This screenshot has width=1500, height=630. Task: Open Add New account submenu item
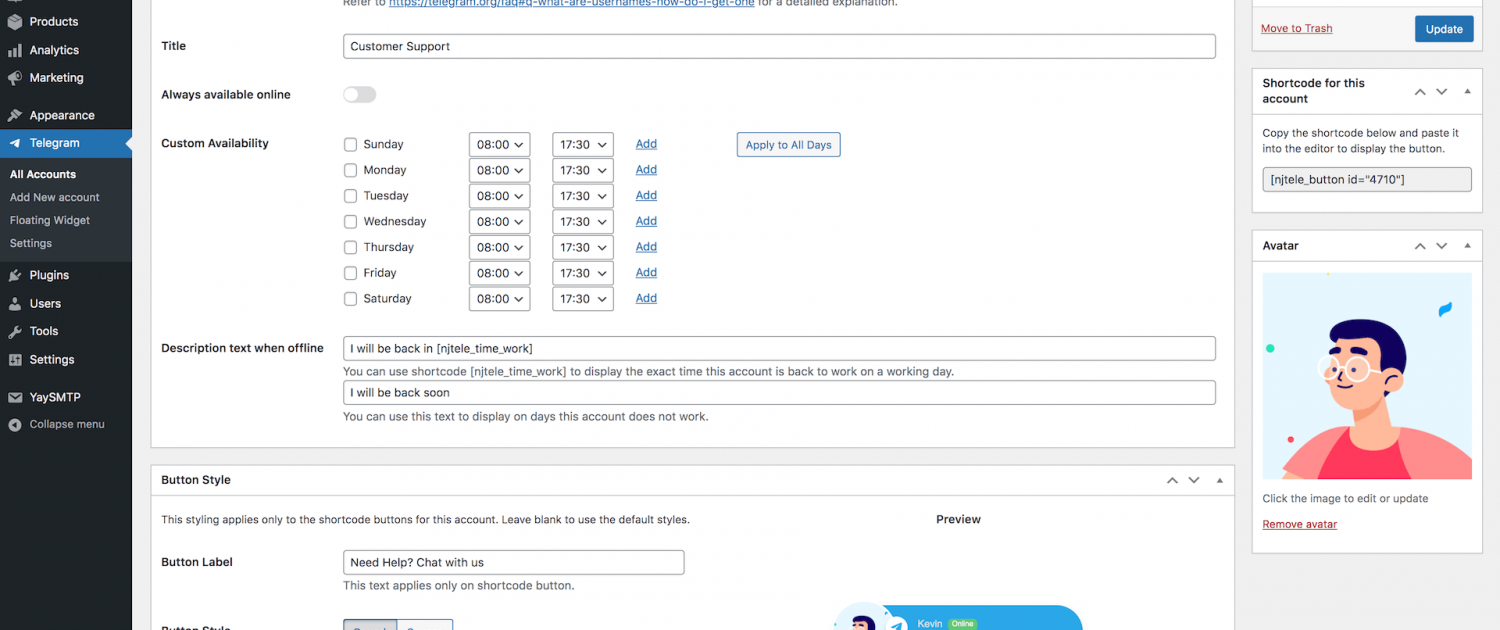coord(55,197)
